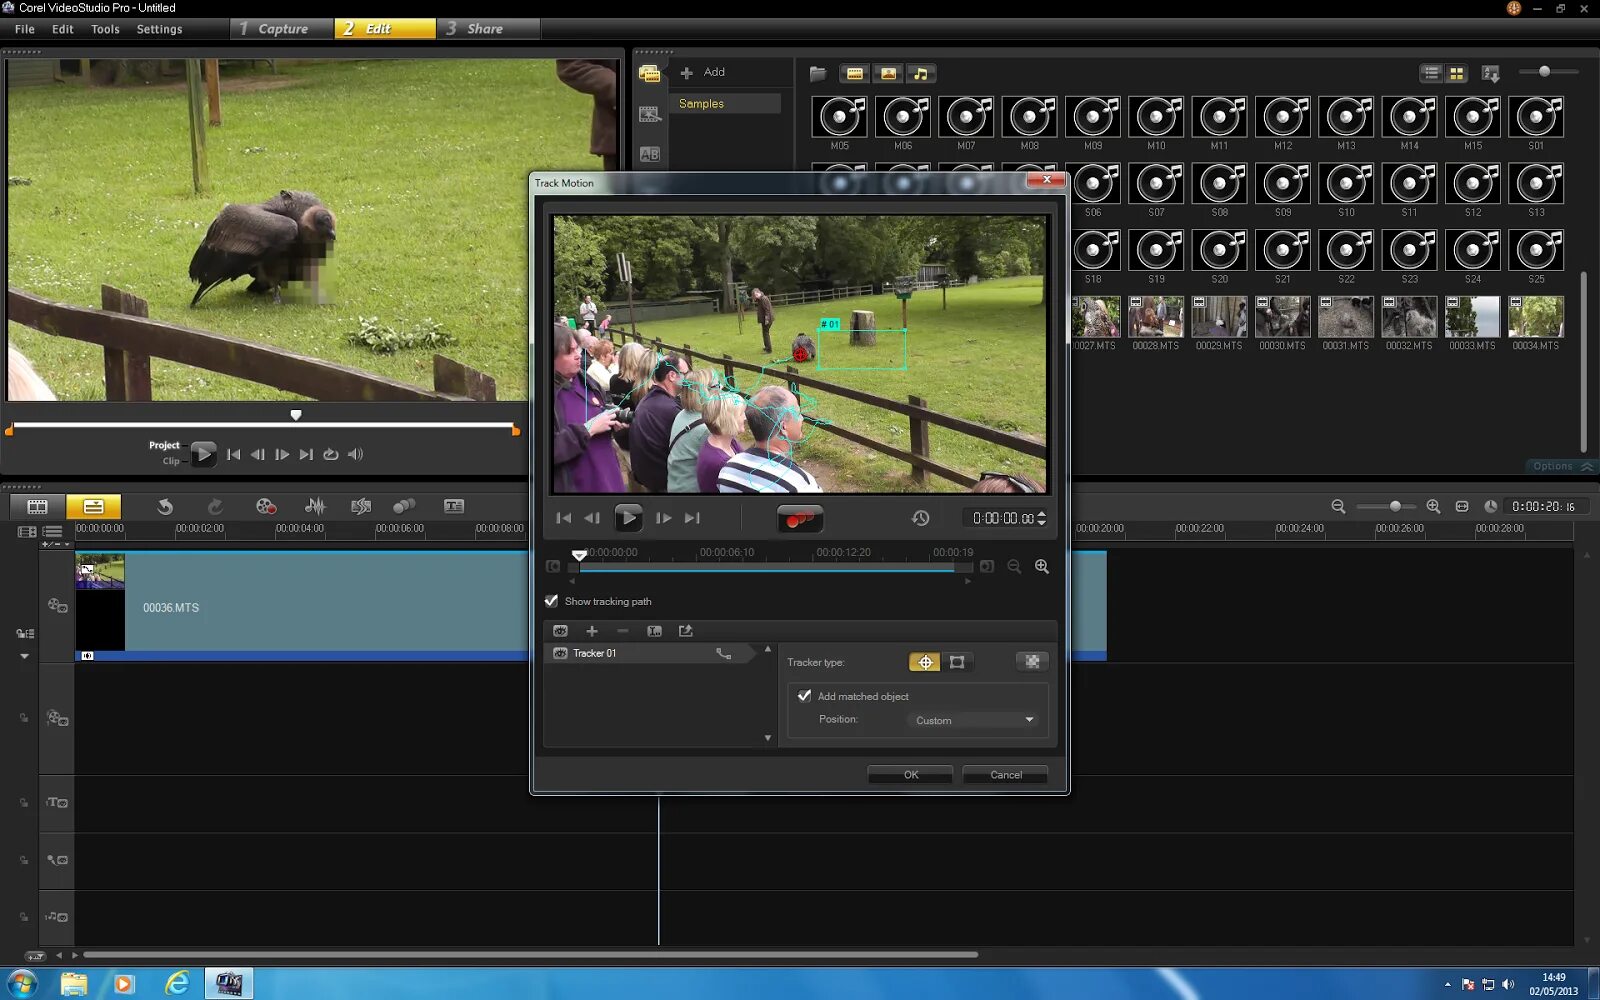Play the project in main preview
1600x1000 pixels.
click(203, 454)
